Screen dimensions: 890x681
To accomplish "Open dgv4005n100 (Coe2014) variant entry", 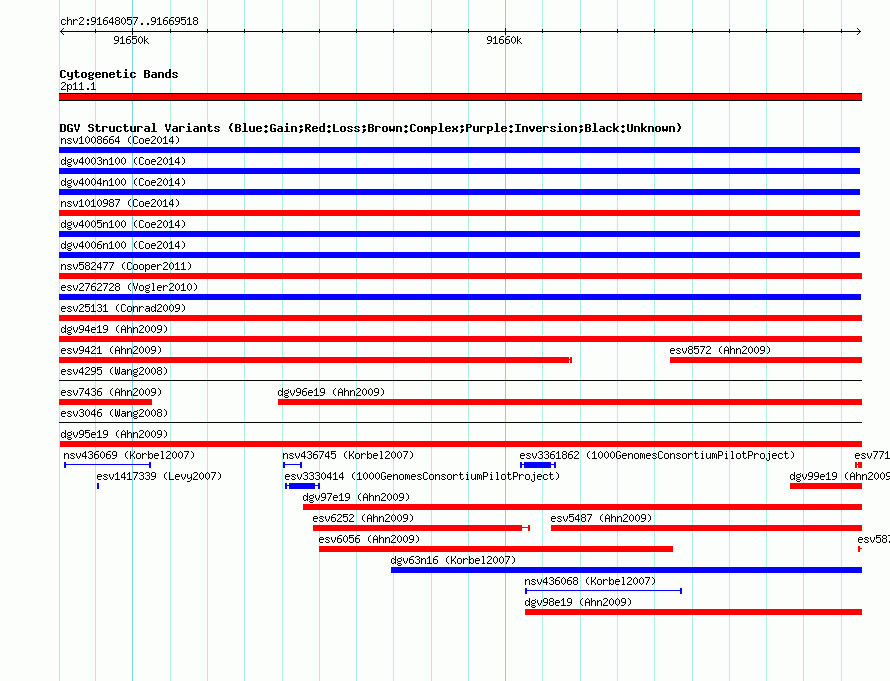I will click(123, 224).
